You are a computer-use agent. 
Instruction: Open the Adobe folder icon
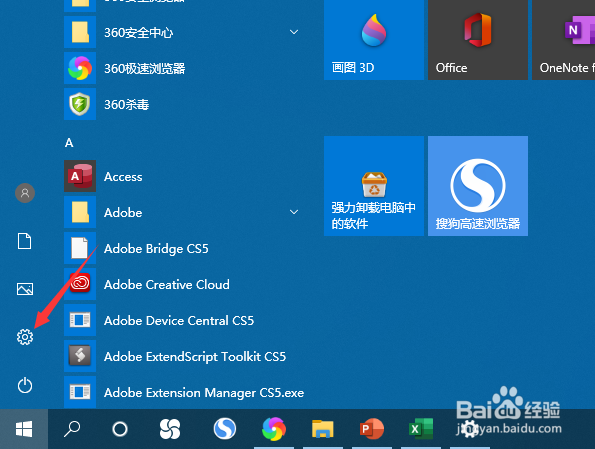point(80,212)
